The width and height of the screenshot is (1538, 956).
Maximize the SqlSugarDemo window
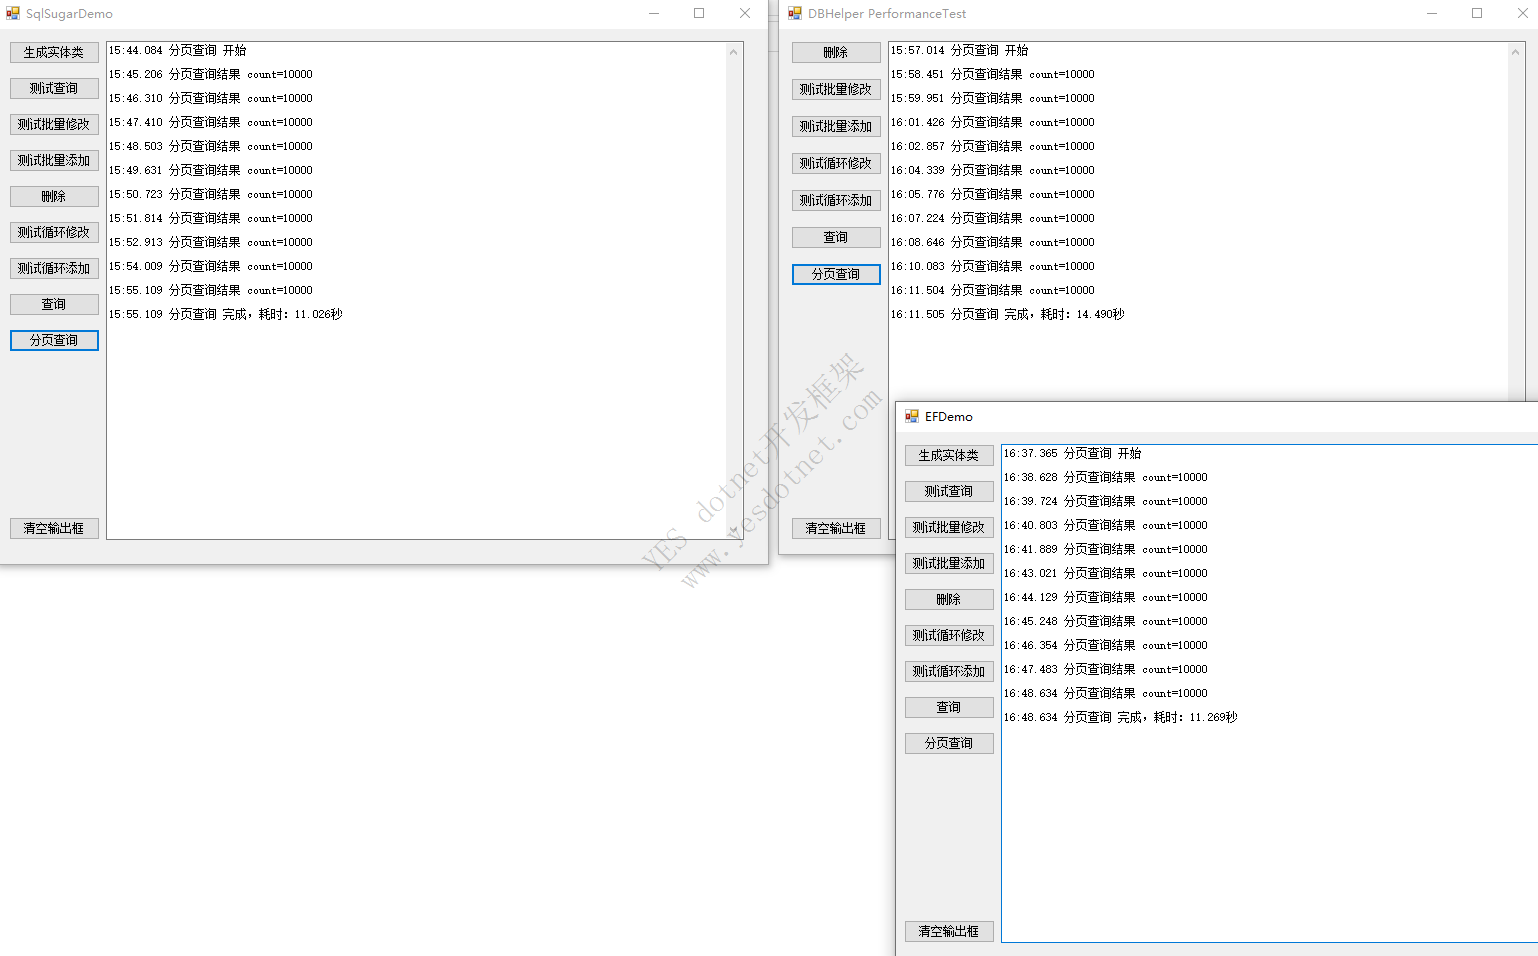coord(699,13)
